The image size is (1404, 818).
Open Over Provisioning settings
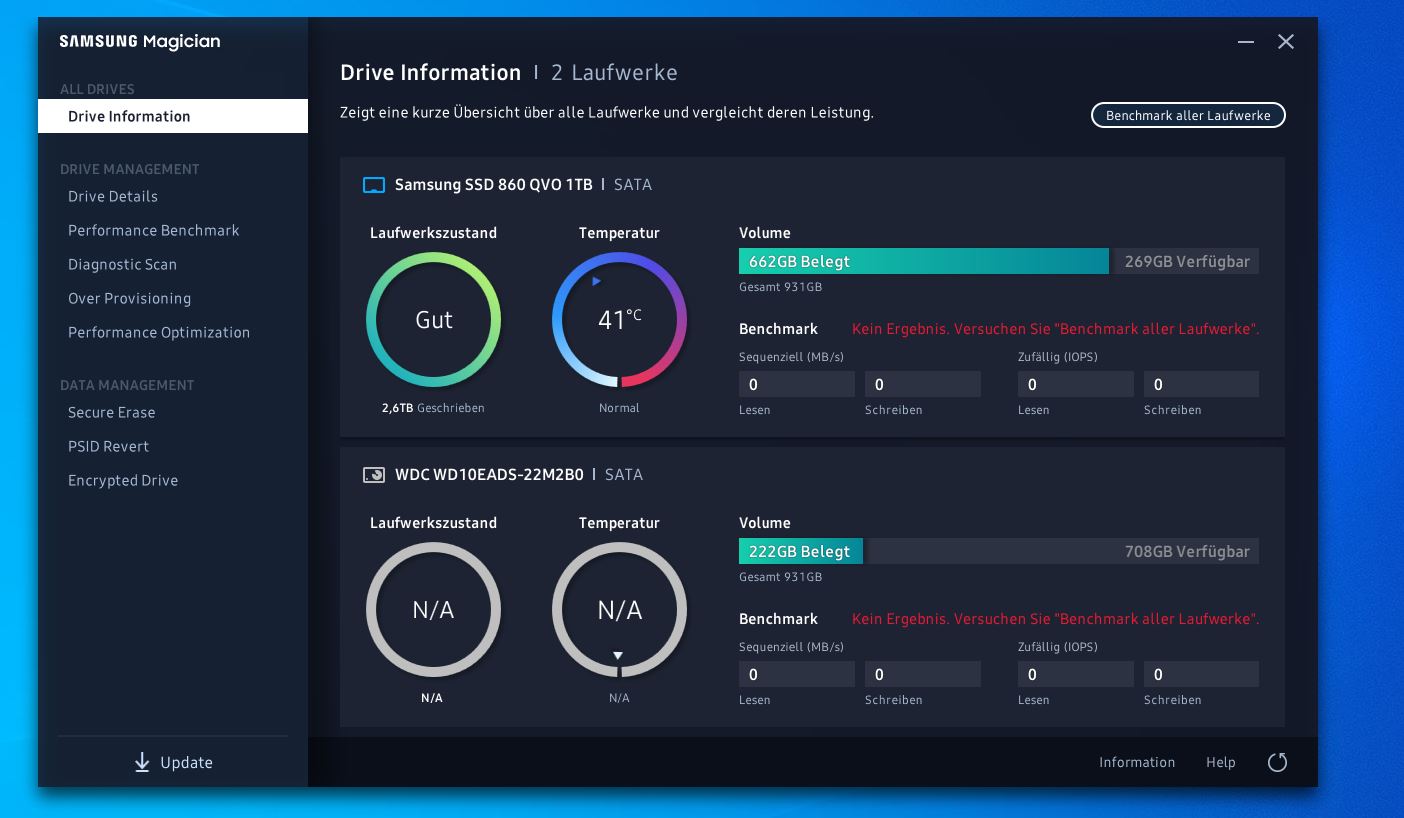[x=129, y=299]
